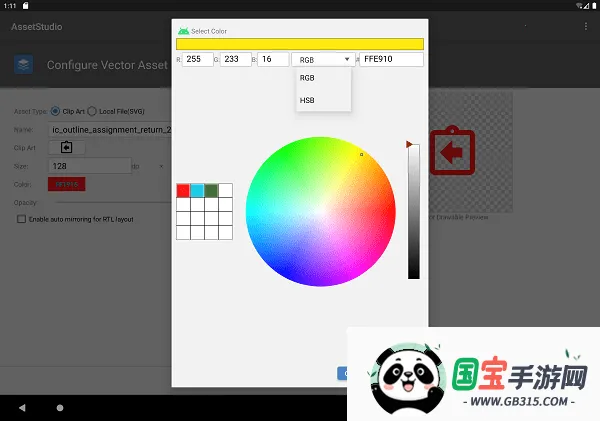Edit the B value field showing 16
Image resolution: width=600 pixels, height=421 pixels.
click(273, 59)
